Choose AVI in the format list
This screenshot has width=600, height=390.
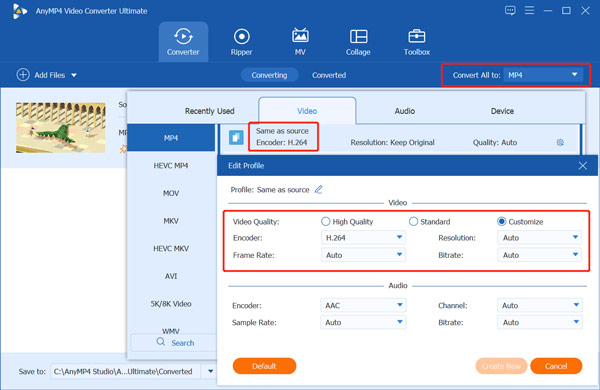pyautogui.click(x=171, y=276)
